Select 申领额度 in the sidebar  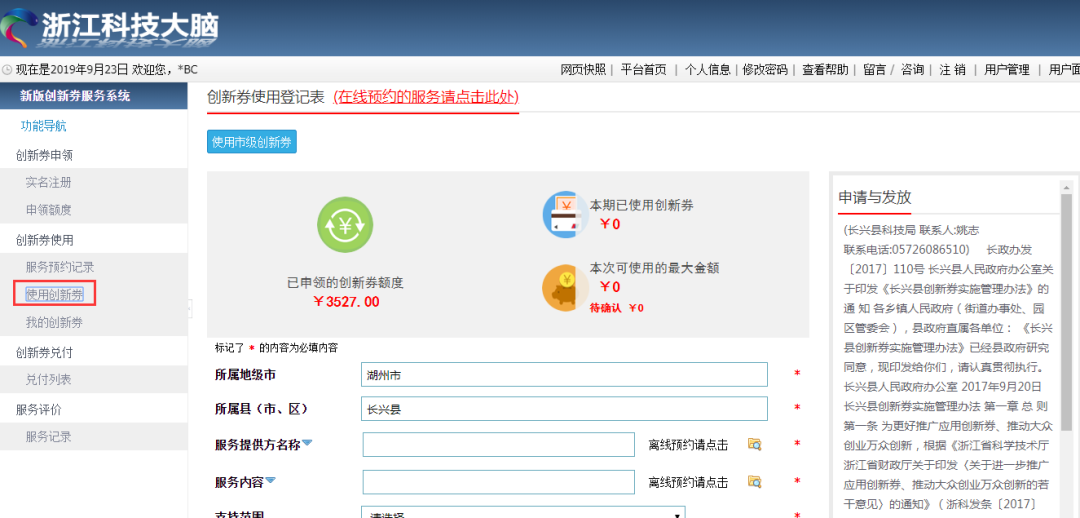coord(48,210)
